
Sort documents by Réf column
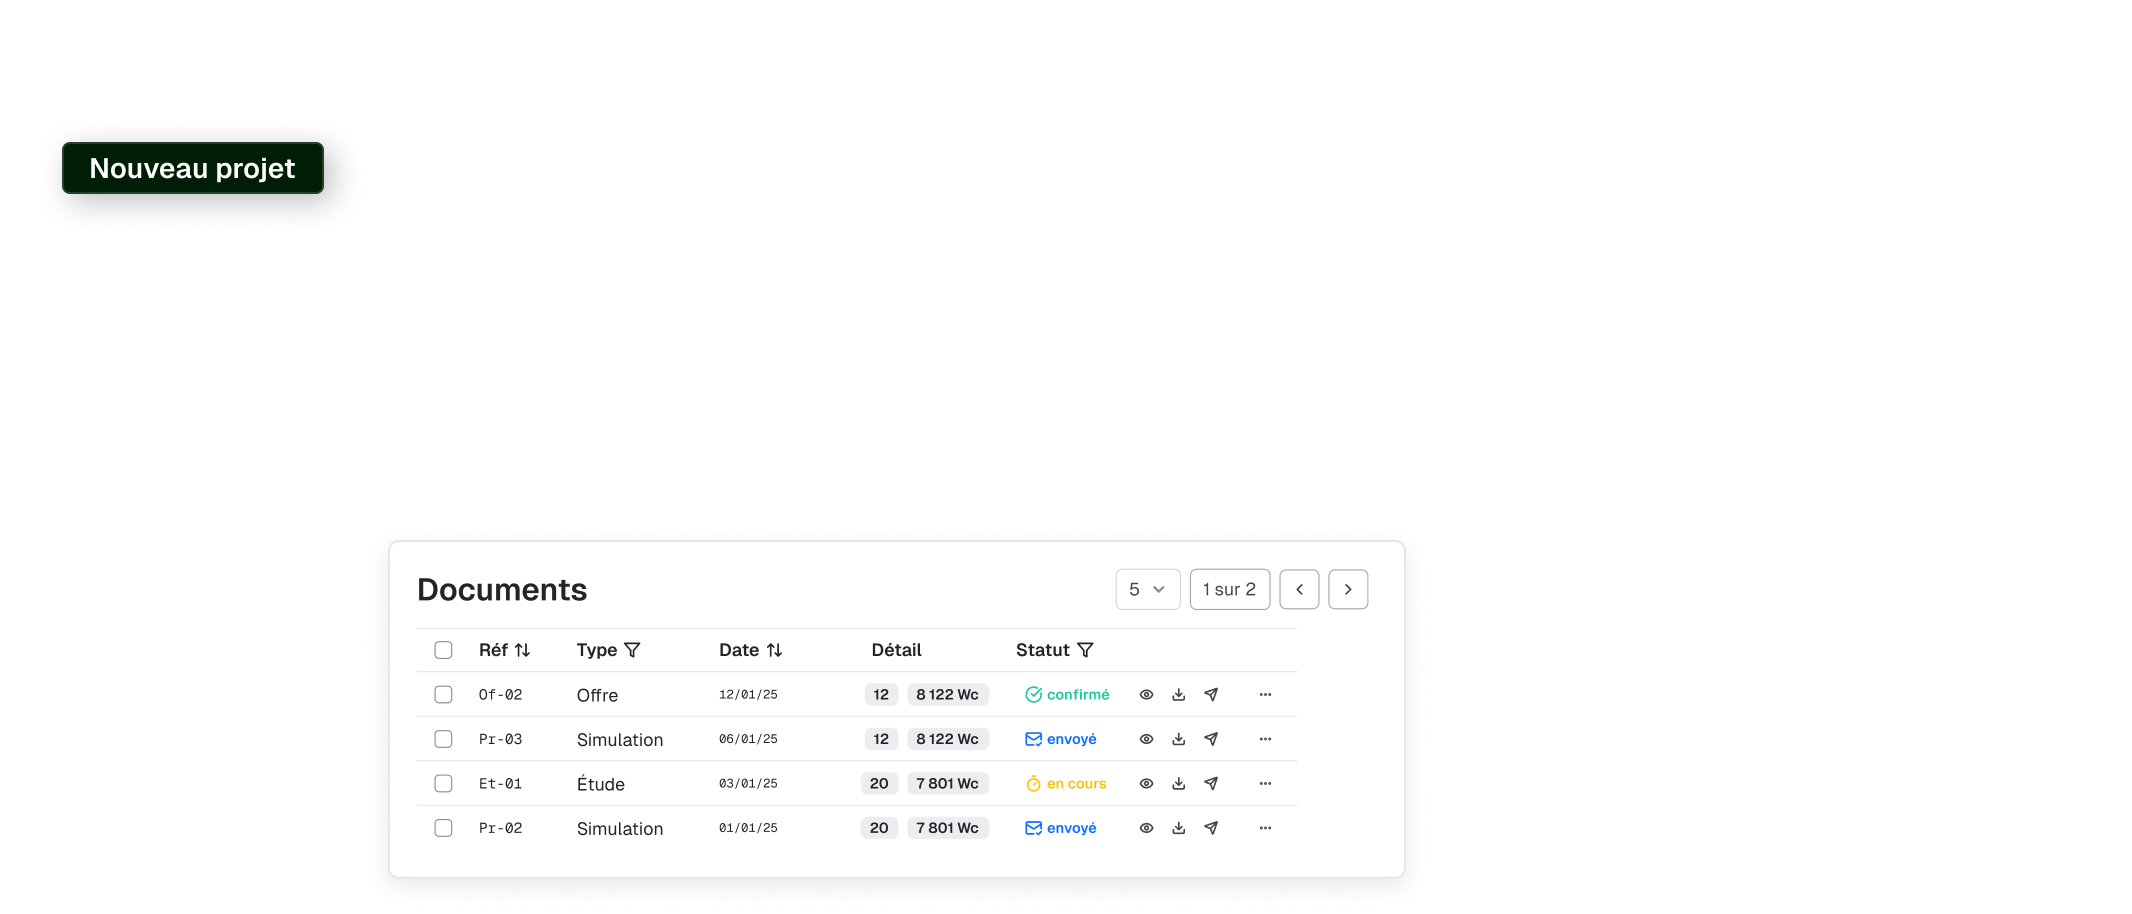click(x=522, y=650)
